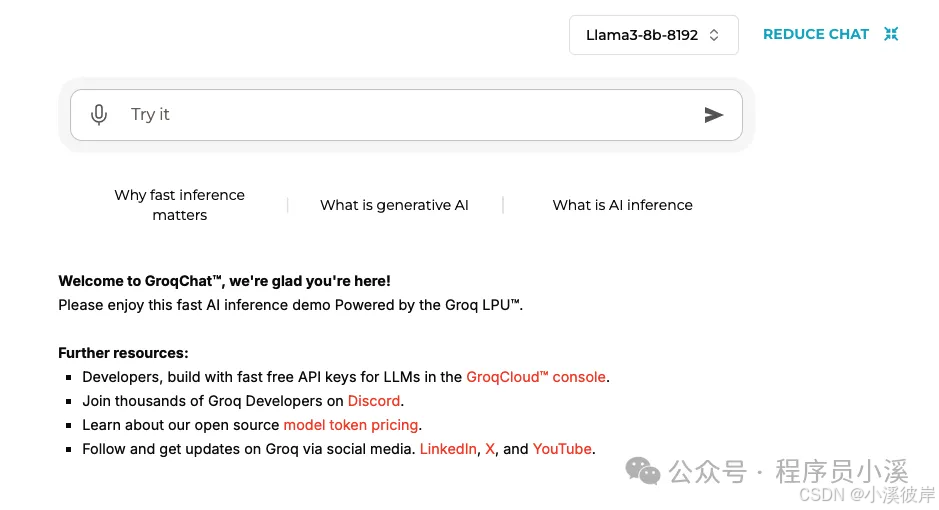The height and width of the screenshot is (510, 939).
Task: Go to the YouTube link
Action: pyautogui.click(x=562, y=449)
